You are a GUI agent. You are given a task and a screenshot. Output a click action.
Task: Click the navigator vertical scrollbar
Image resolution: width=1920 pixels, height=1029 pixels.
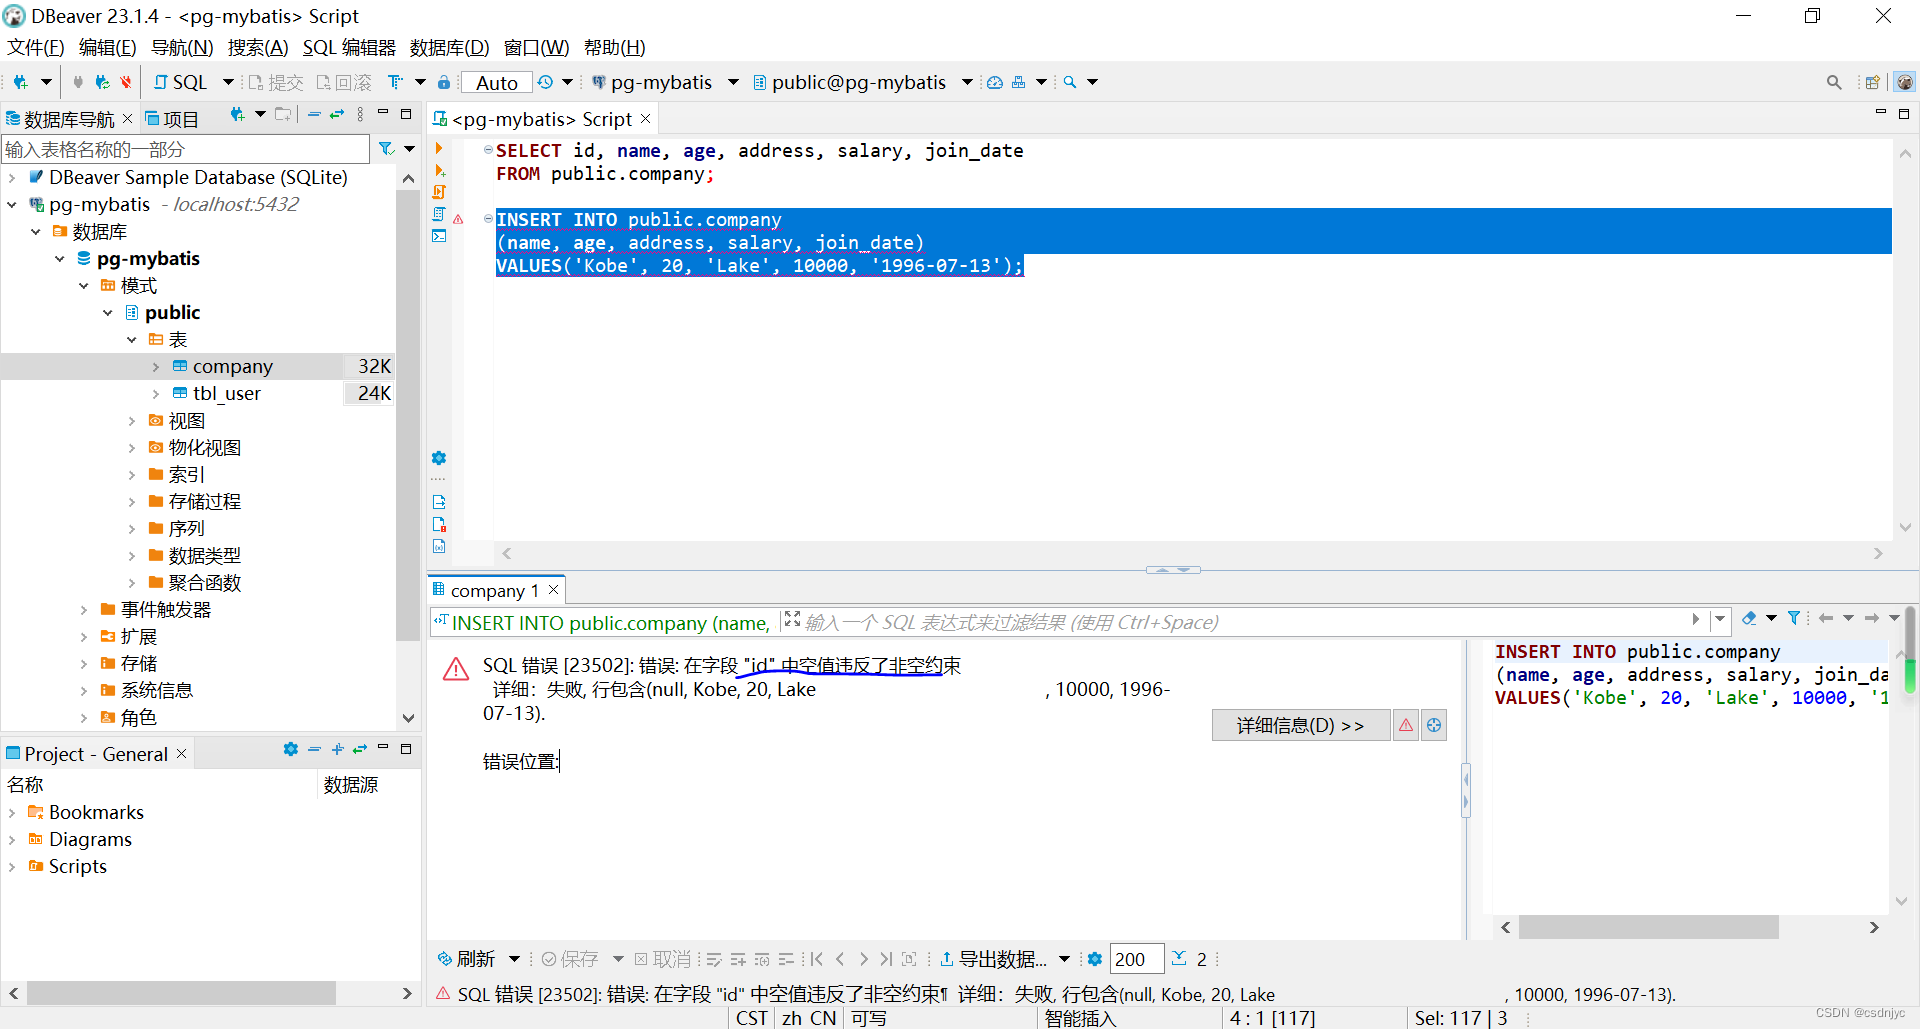coord(408,414)
